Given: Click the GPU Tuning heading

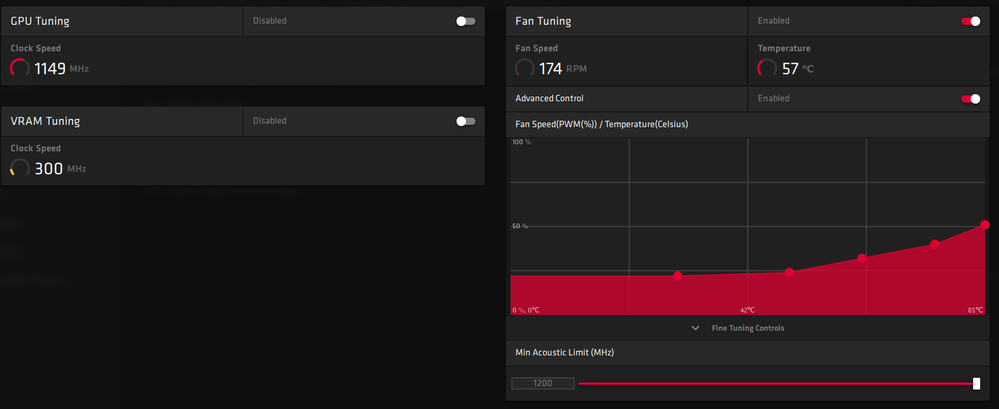Looking at the screenshot, I should click(x=40, y=21).
